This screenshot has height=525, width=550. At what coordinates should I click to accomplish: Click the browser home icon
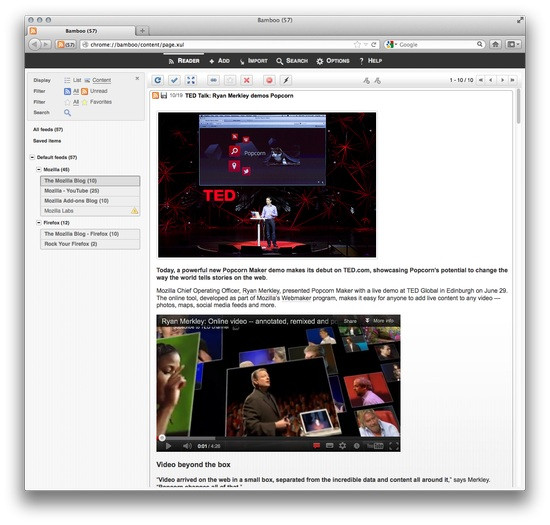(x=495, y=44)
